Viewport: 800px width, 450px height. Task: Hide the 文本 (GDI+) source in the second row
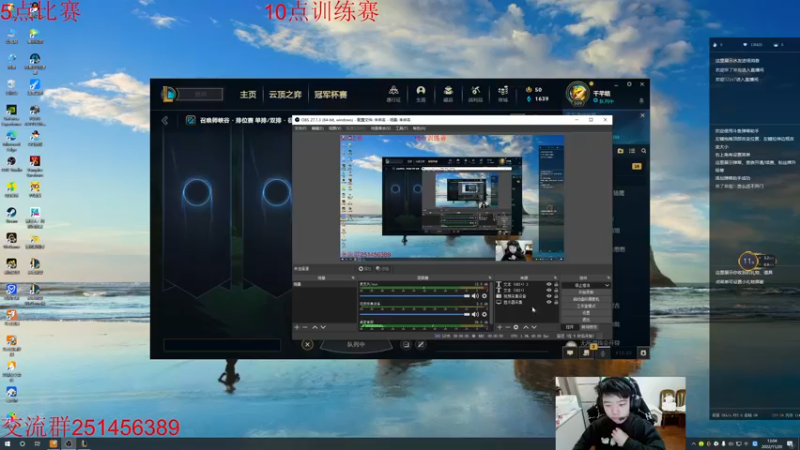[549, 290]
